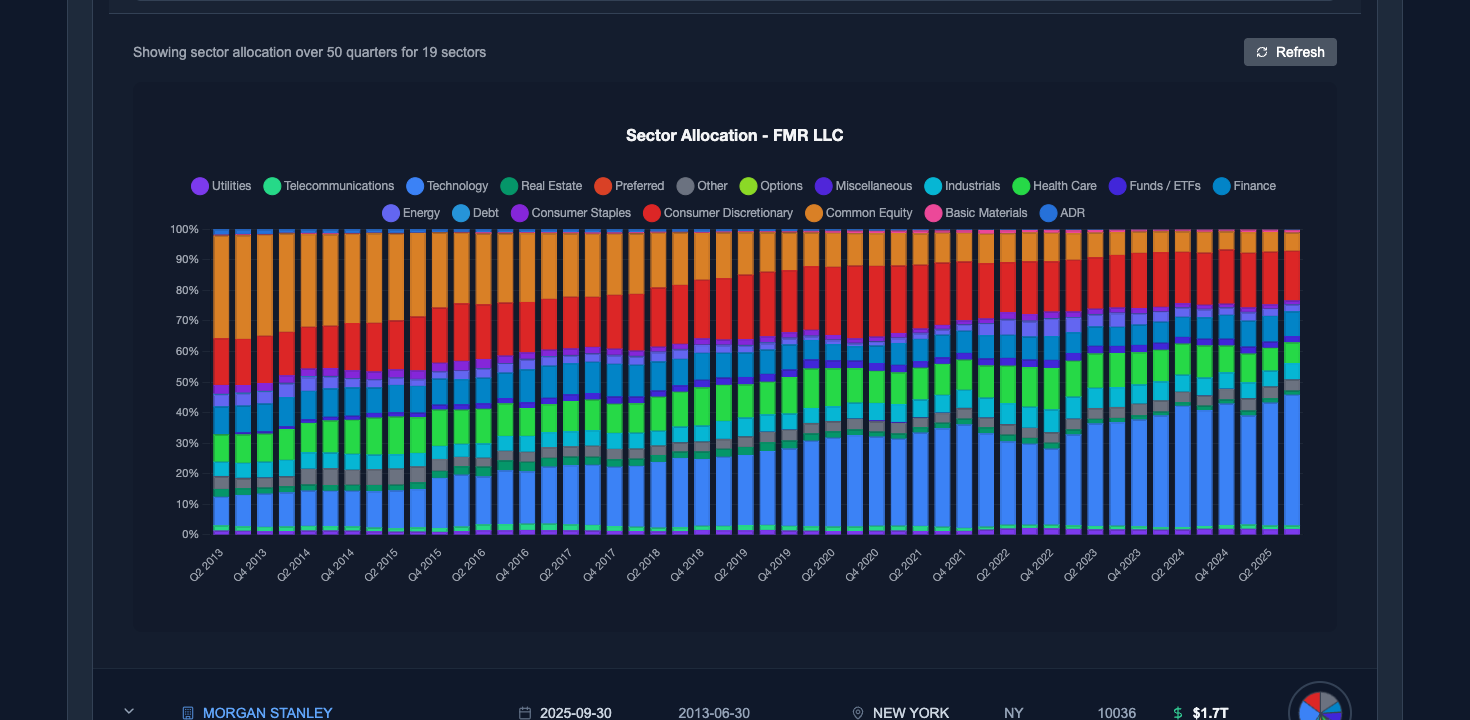Click the dollar sign icon before $1.7T
This screenshot has width=1470, height=720.
(x=1178, y=712)
